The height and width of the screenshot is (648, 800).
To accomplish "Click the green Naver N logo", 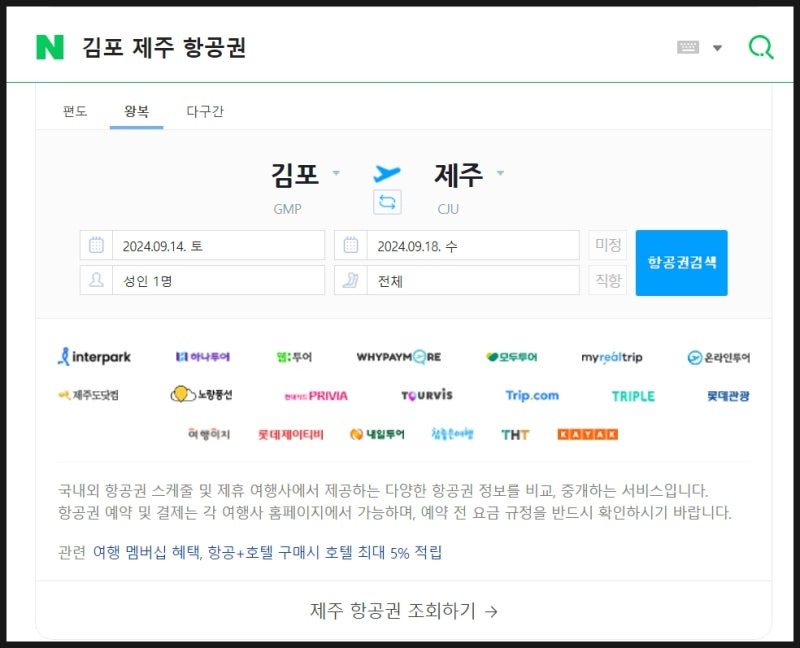I will [50, 47].
